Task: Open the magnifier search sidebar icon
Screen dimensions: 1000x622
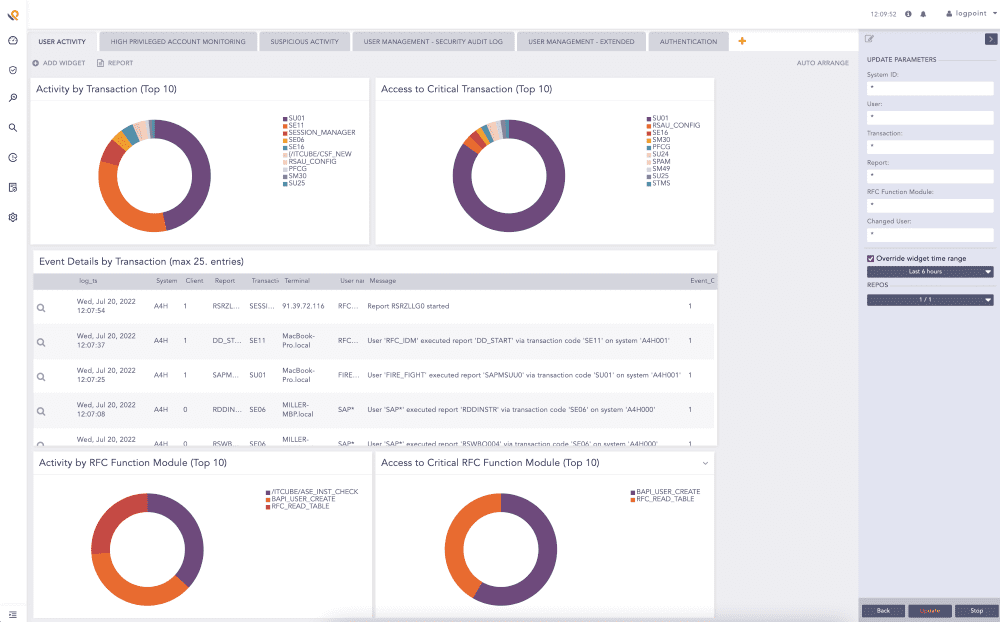Action: (13, 128)
